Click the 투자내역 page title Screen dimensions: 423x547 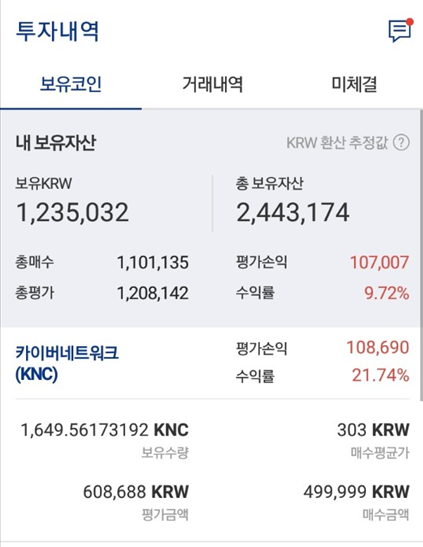(x=57, y=31)
